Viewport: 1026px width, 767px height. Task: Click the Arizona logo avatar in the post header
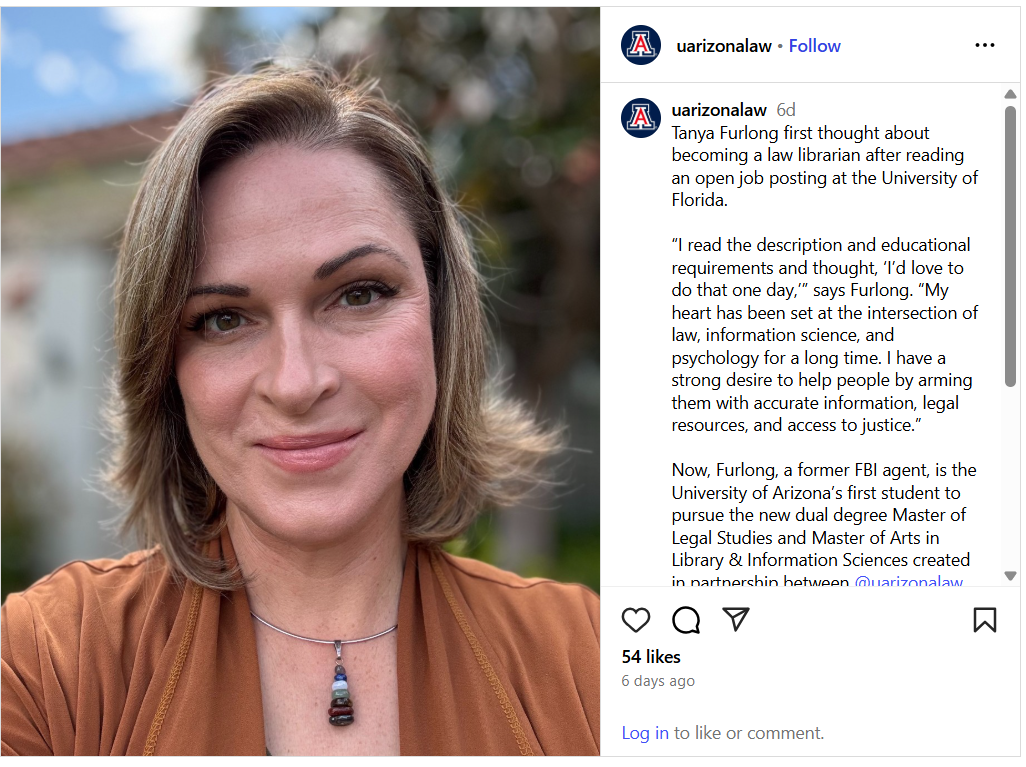tap(641, 45)
